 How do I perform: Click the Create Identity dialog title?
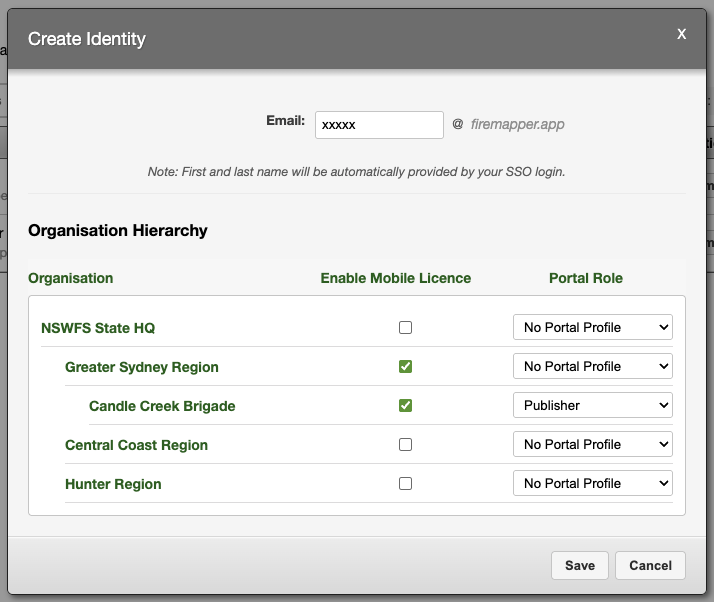[x=87, y=39]
